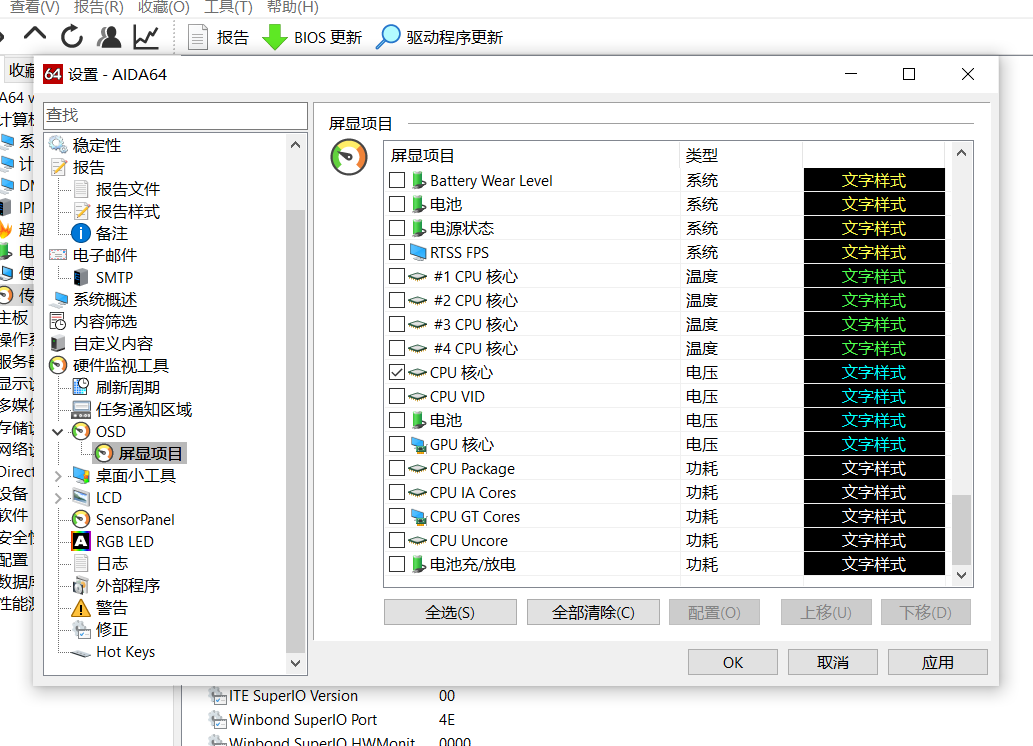Click the up-arrow navigation icon in toolbar
1033x746 pixels.
click(35, 34)
